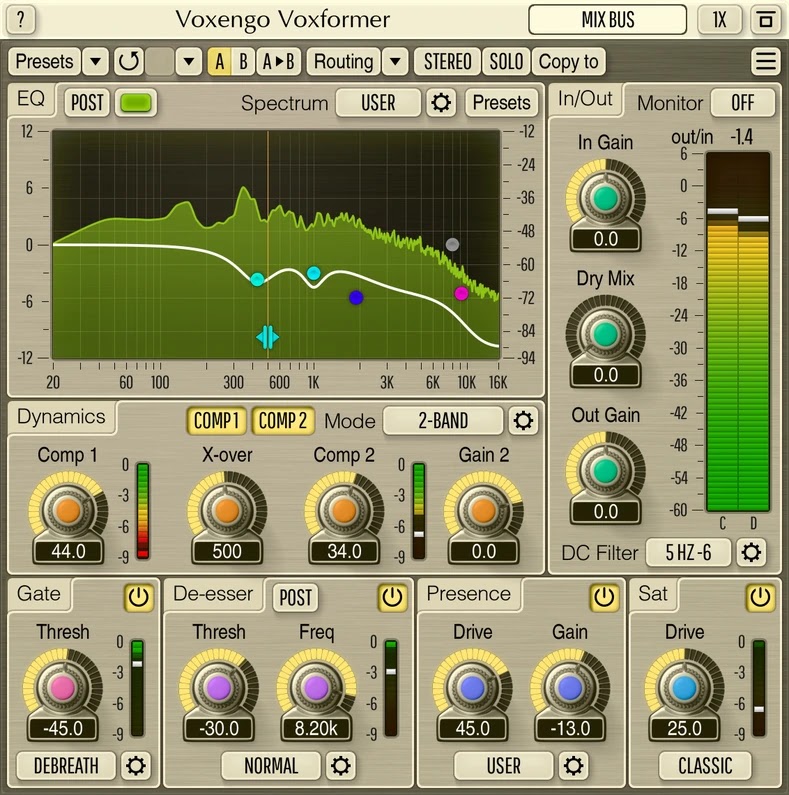Open the help question mark button
The height and width of the screenshot is (795, 789).
click(x=20, y=20)
